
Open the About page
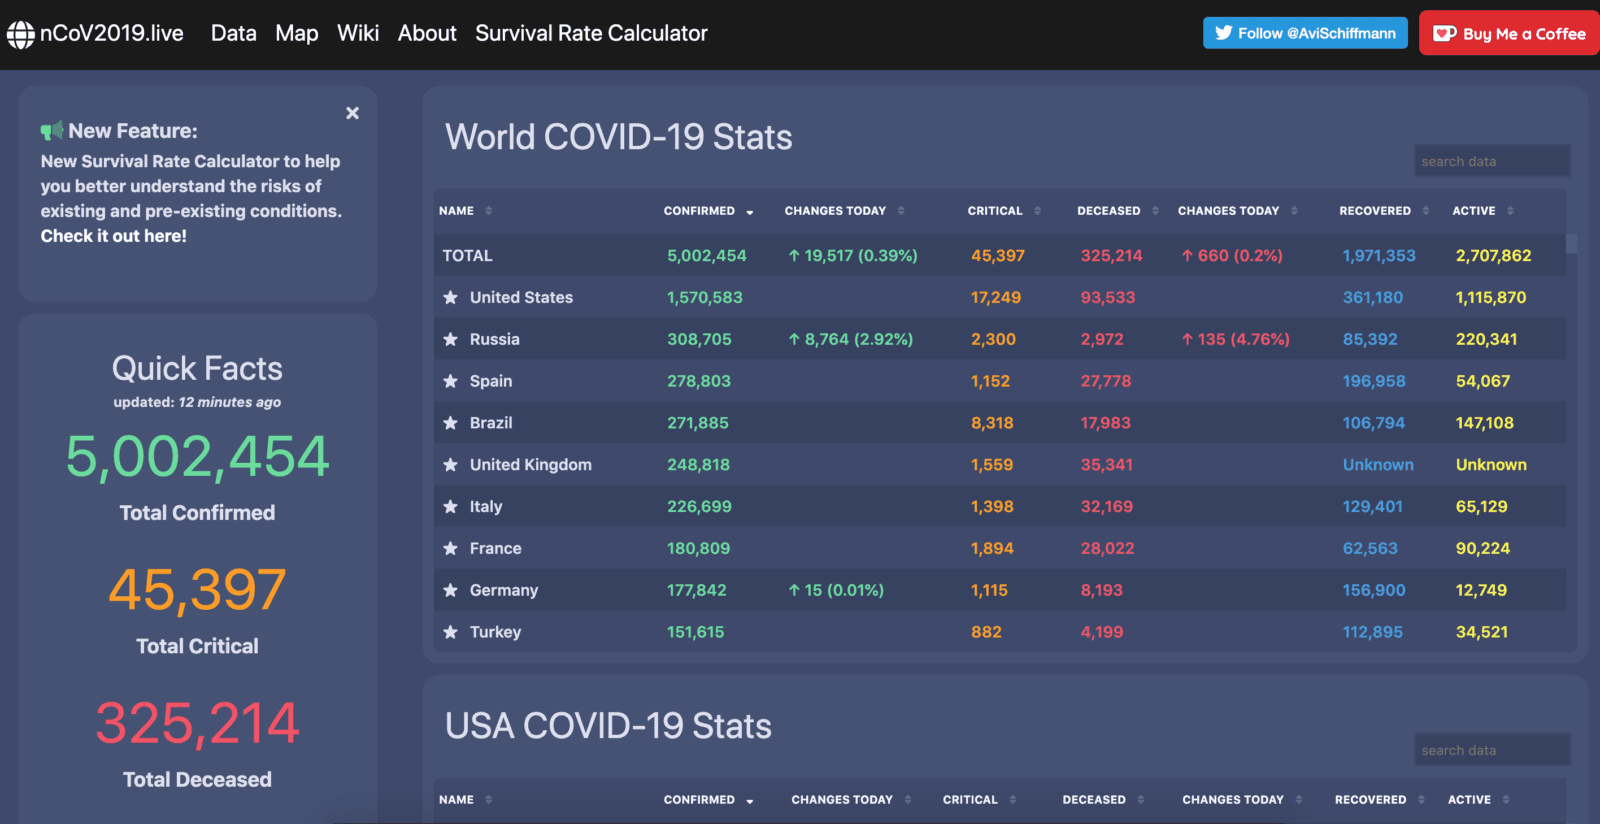(x=427, y=33)
